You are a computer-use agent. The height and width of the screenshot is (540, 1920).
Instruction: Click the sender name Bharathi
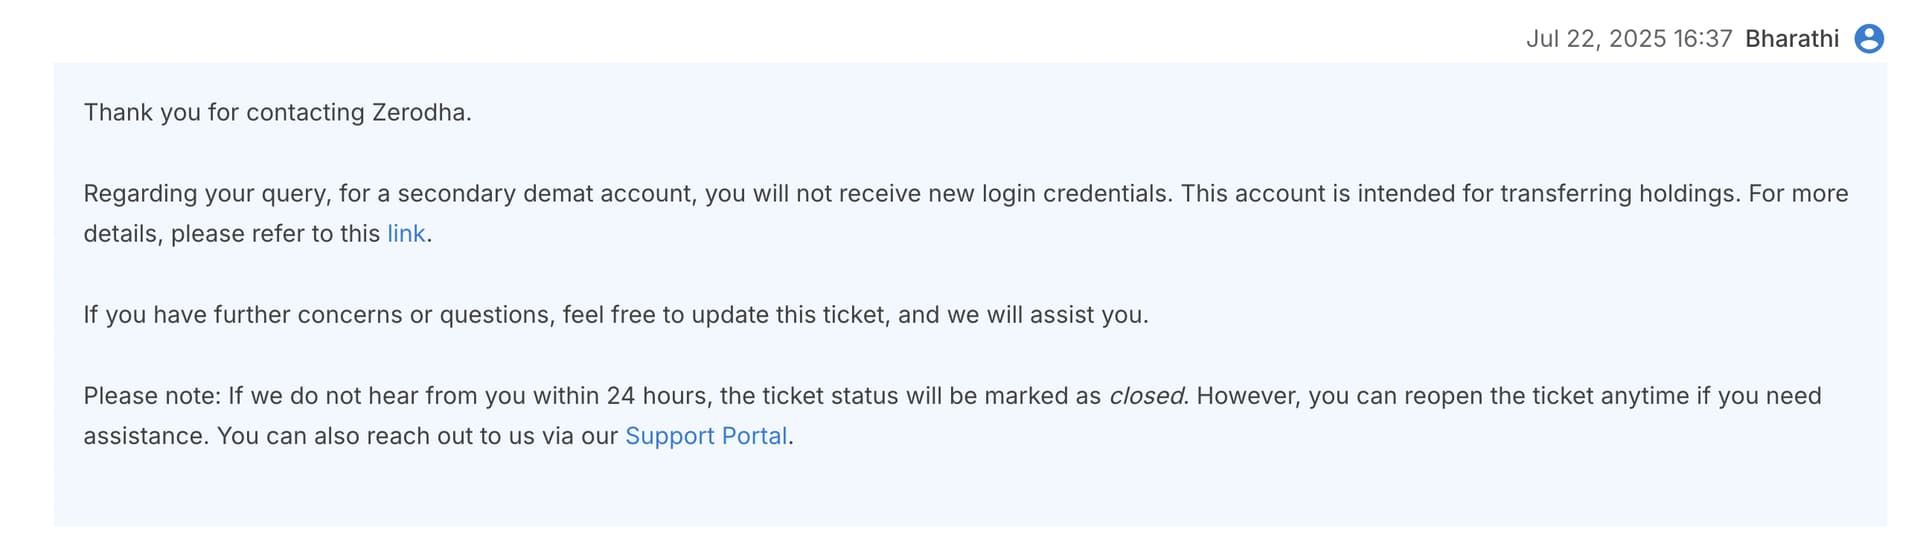click(x=1791, y=39)
